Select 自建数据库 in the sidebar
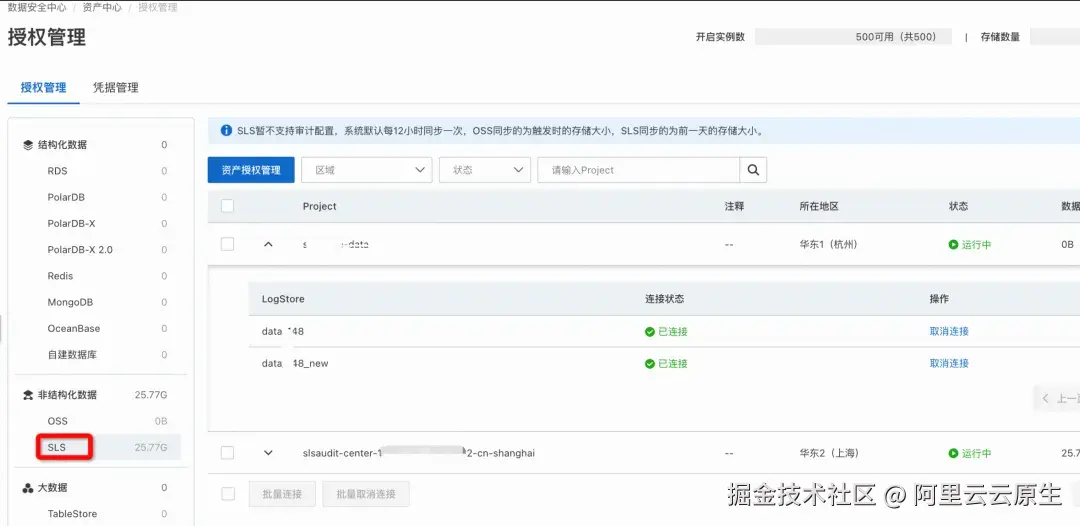The image size is (1080, 526). click(x=70, y=355)
